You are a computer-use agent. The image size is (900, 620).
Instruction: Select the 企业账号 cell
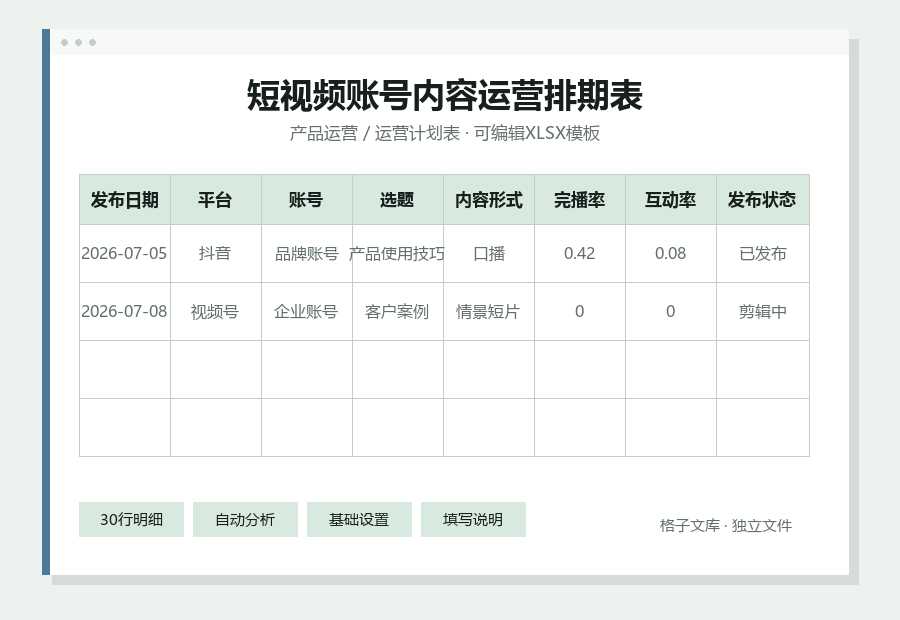tap(307, 312)
